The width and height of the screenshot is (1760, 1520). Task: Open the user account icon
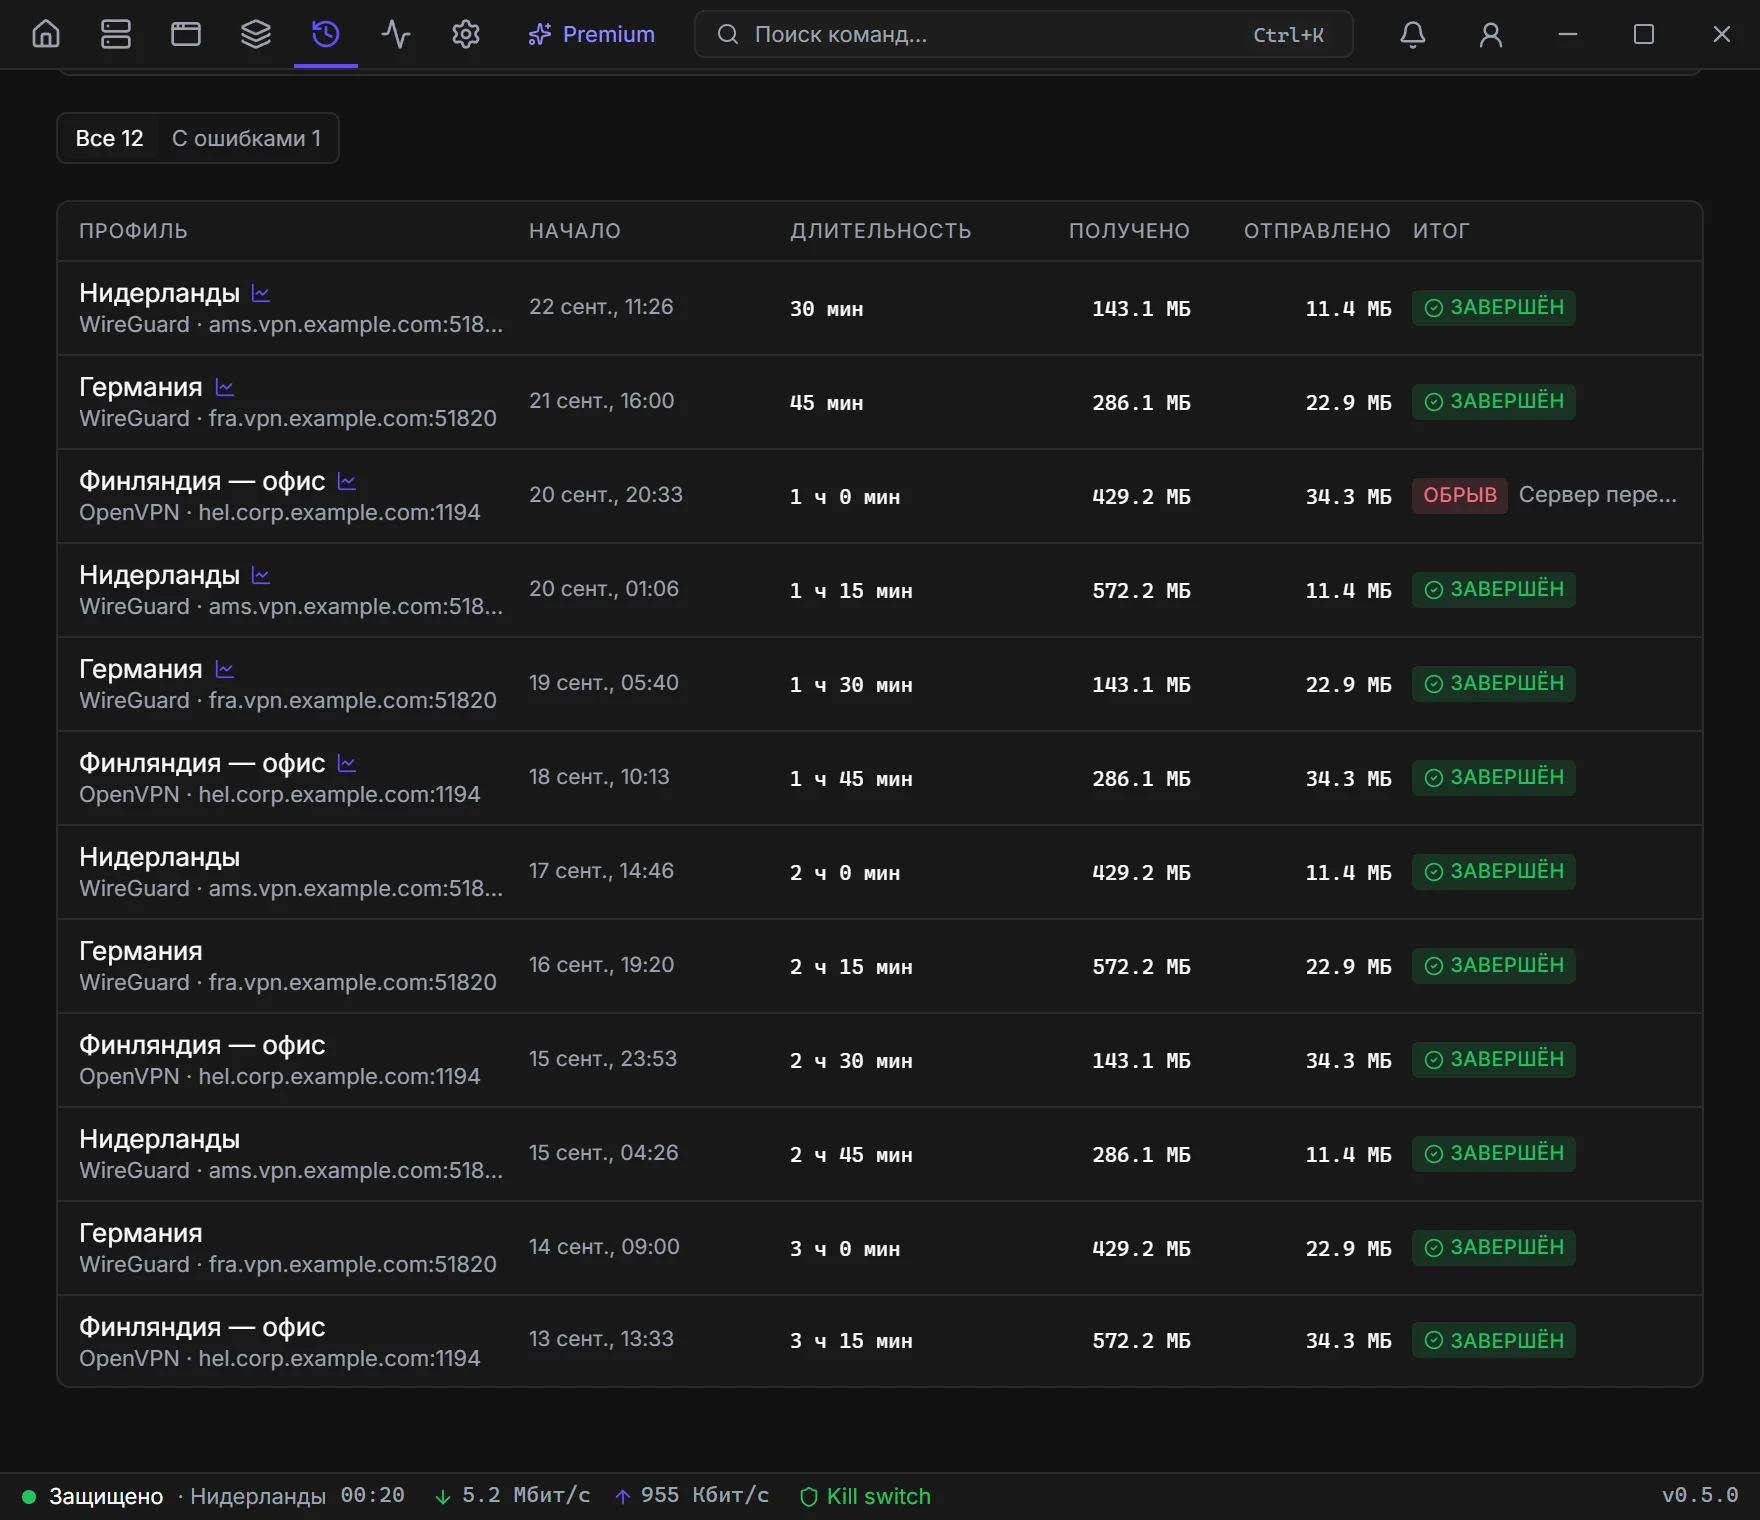tap(1491, 34)
